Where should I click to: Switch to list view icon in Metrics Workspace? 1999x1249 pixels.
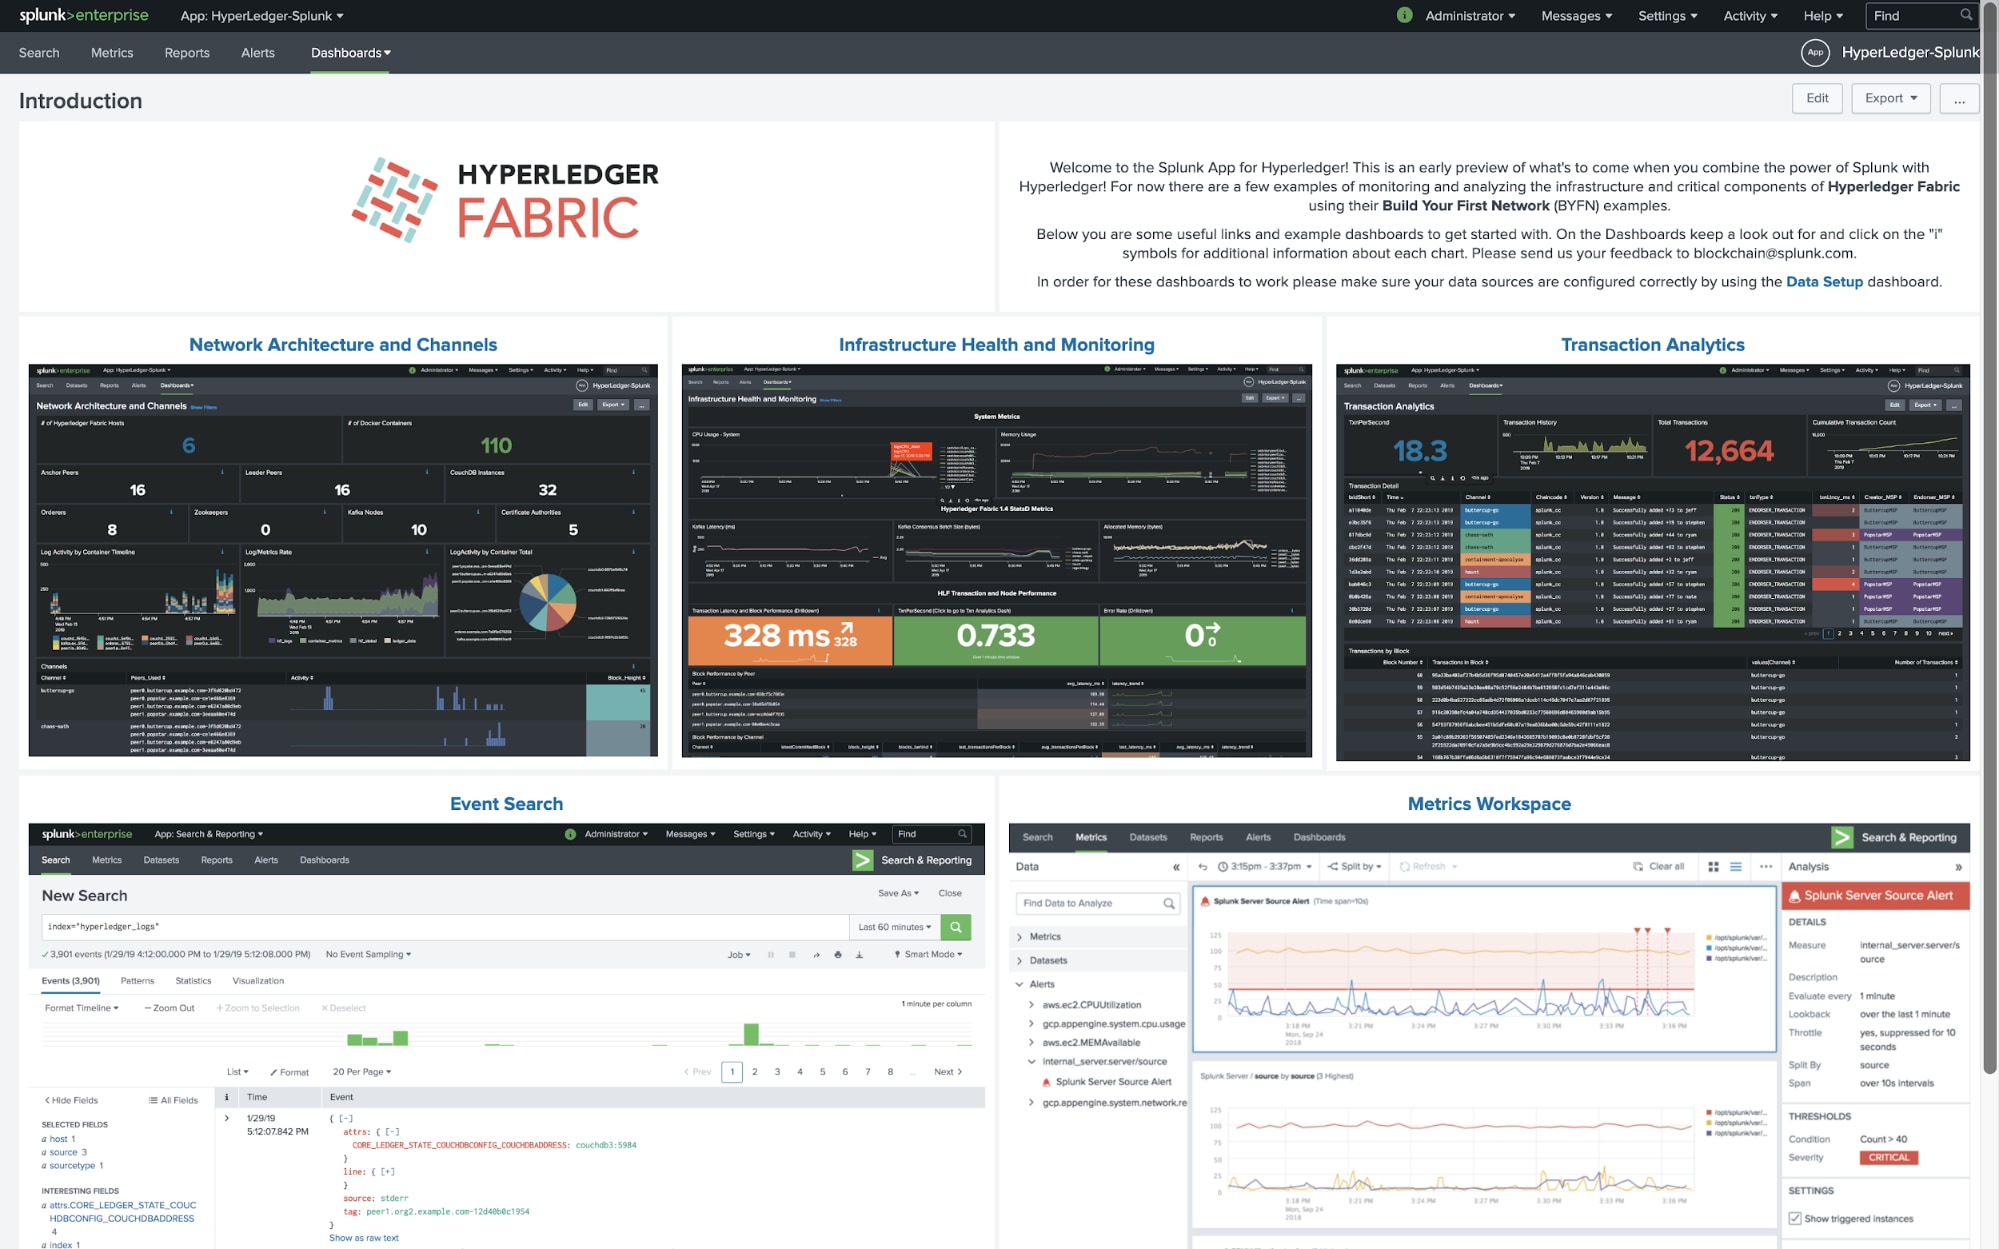(1736, 866)
